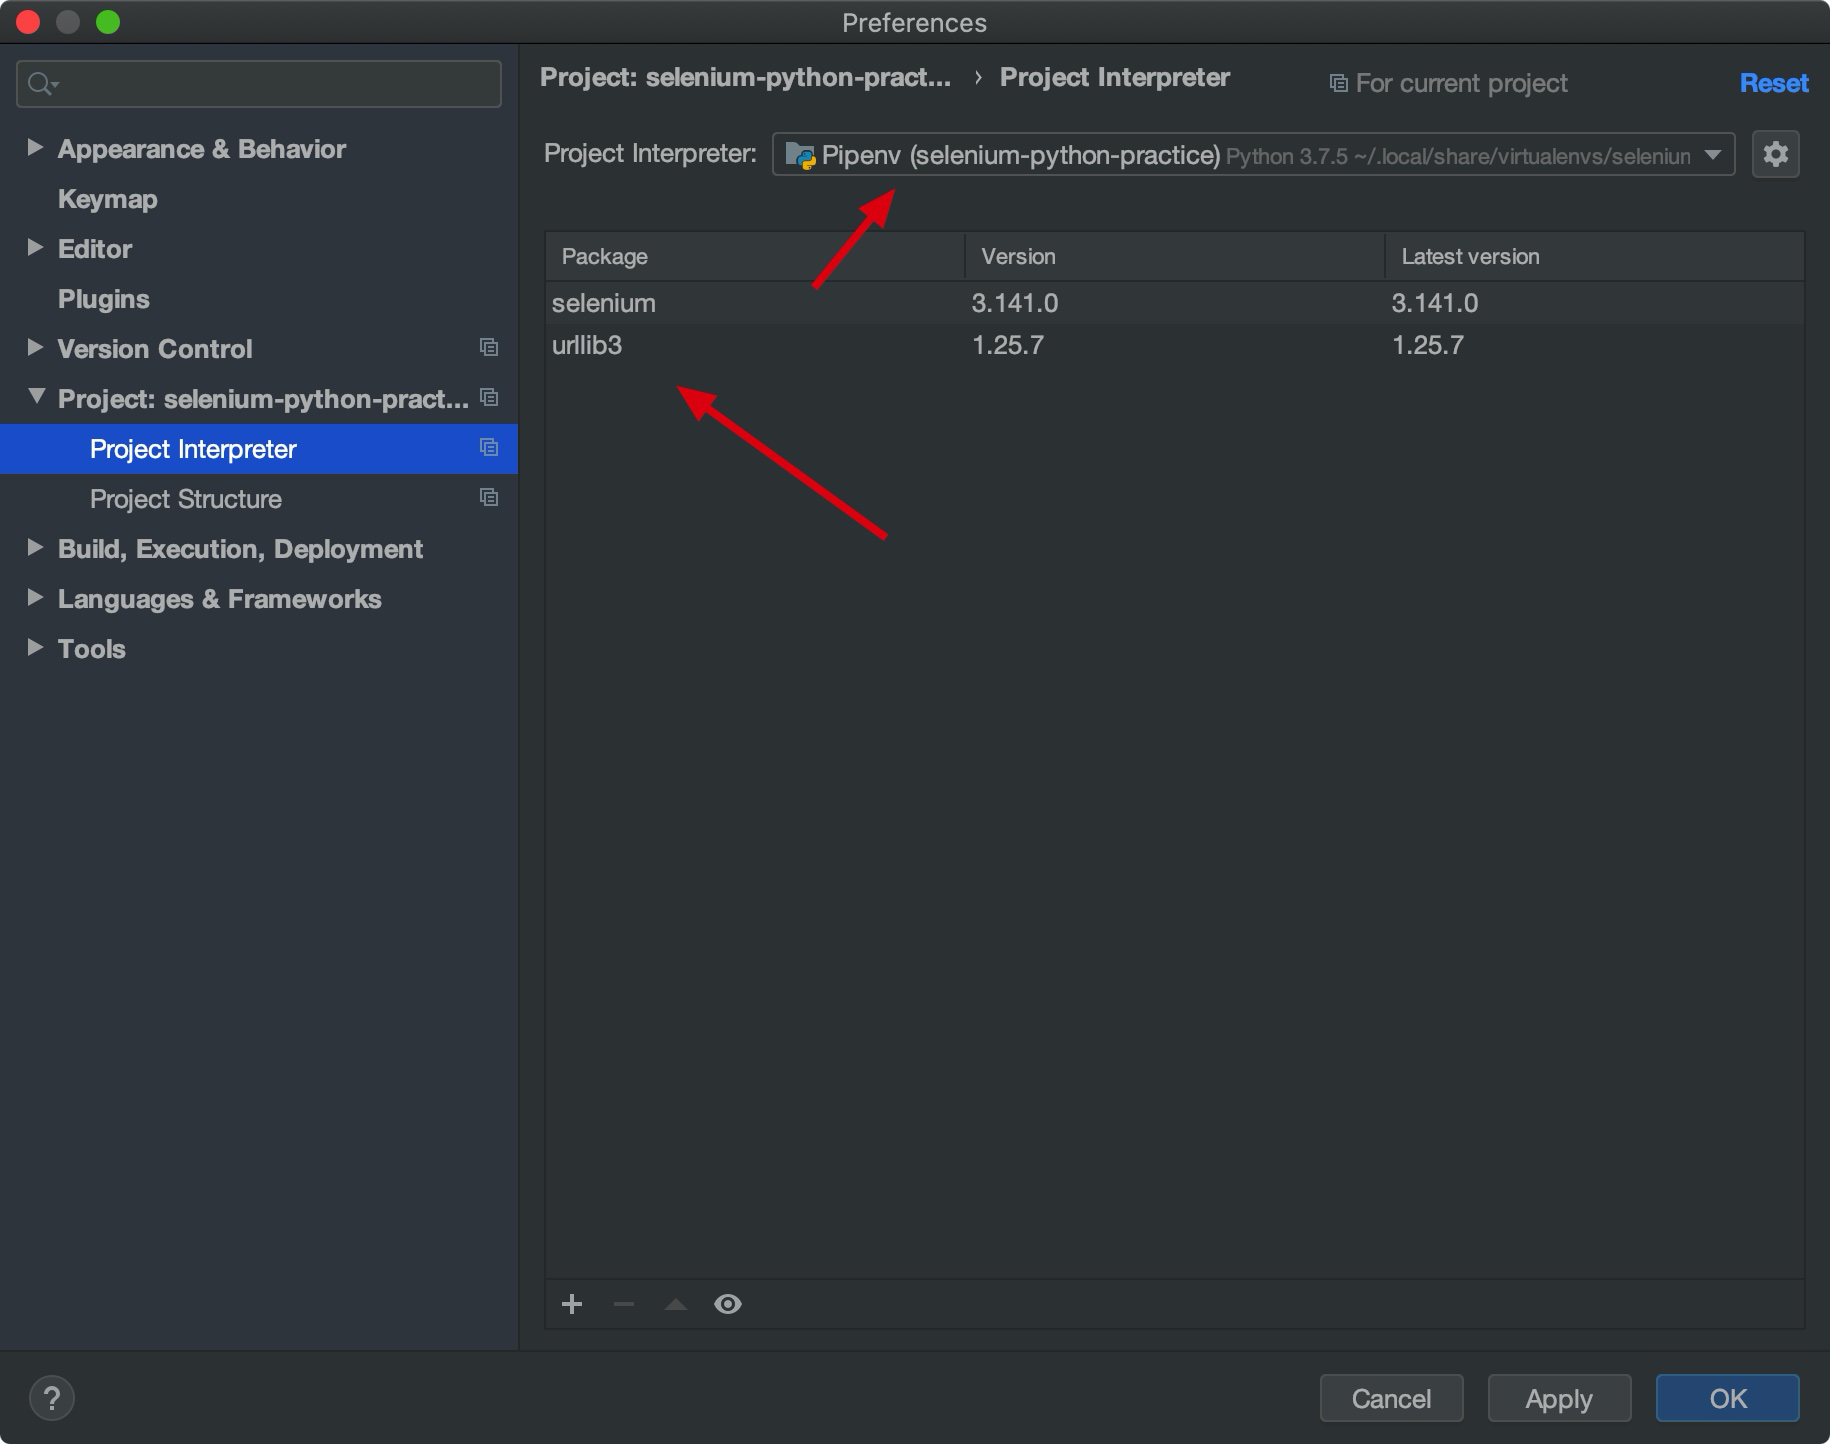Screen dimensions: 1830x1444
Task: Click urllib3 installed version 1.25.7 cell
Action: pos(1007,345)
